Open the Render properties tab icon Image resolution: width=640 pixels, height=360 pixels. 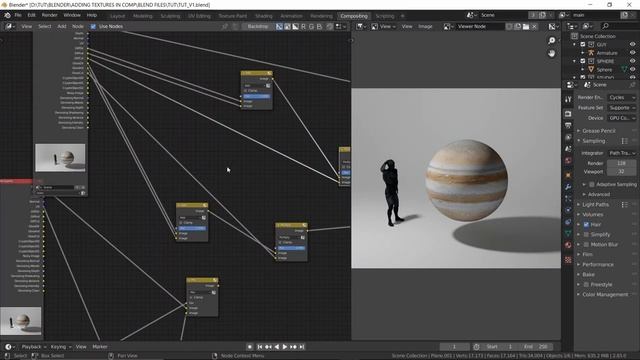(568, 114)
